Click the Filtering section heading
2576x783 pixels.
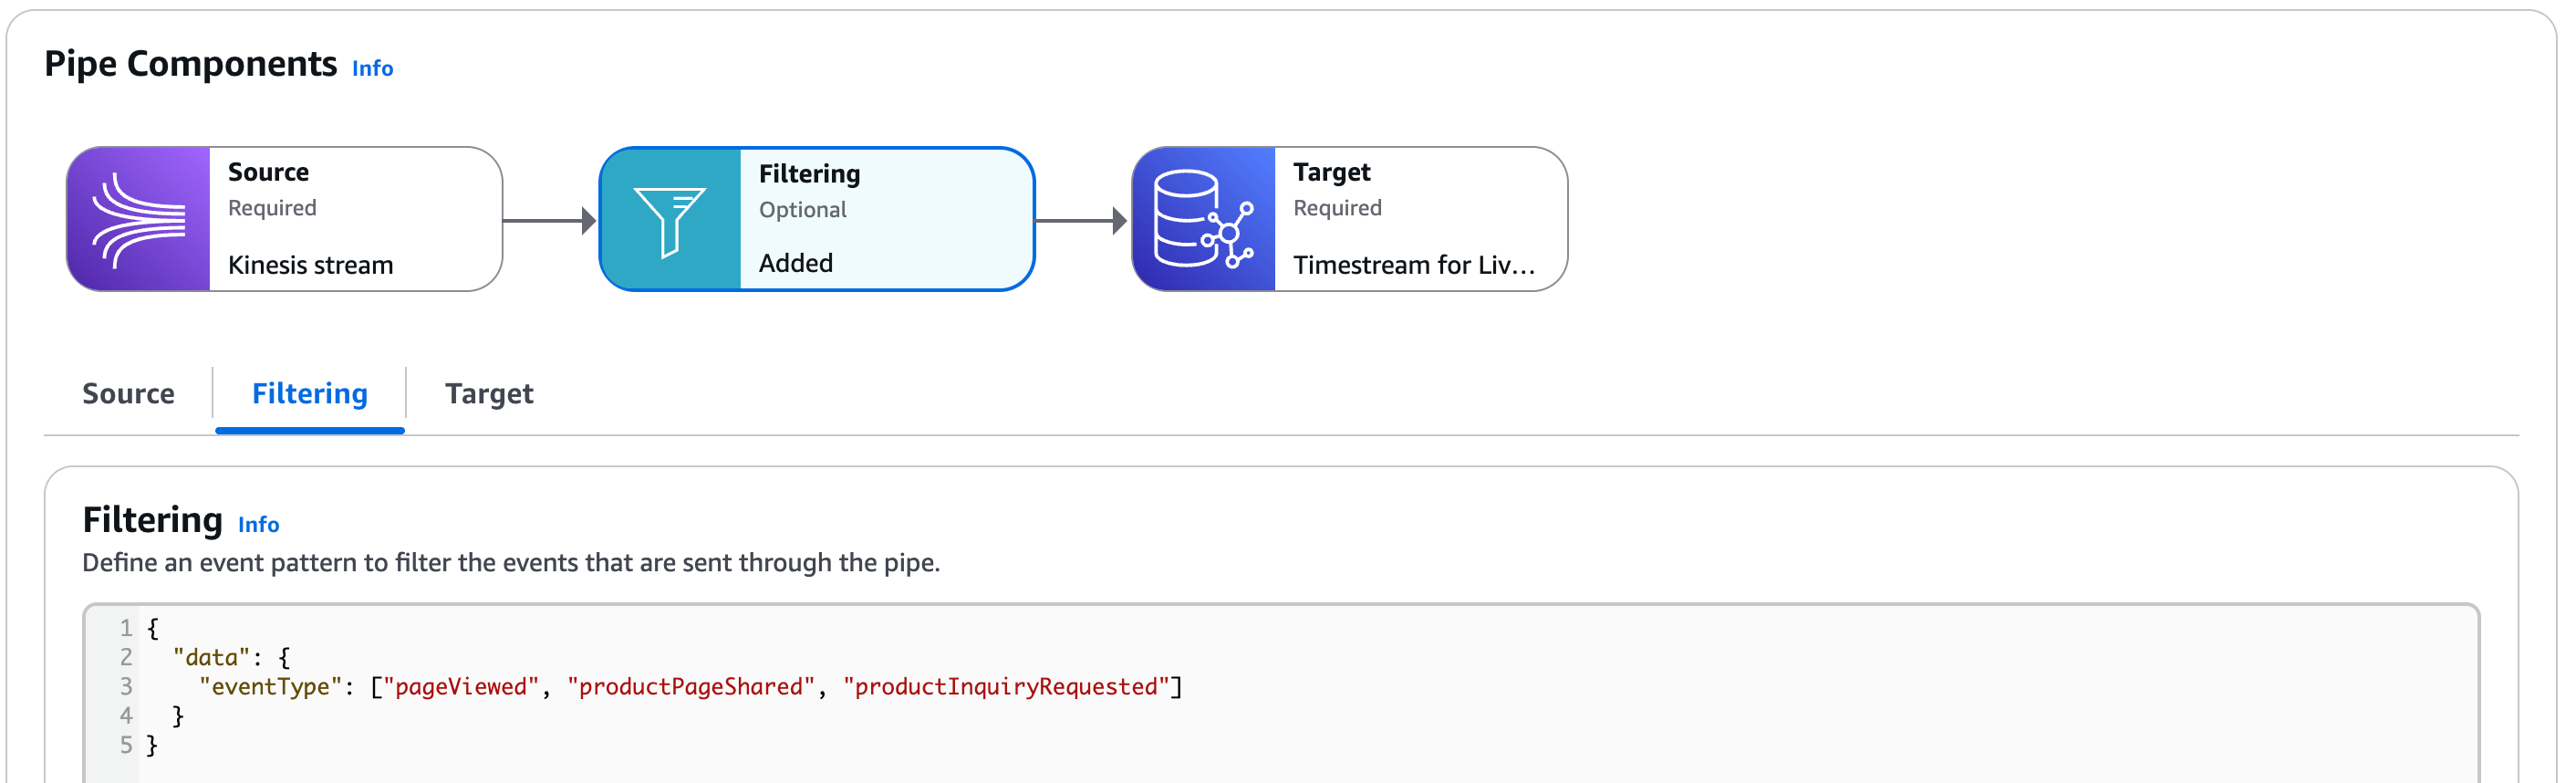pos(152,520)
